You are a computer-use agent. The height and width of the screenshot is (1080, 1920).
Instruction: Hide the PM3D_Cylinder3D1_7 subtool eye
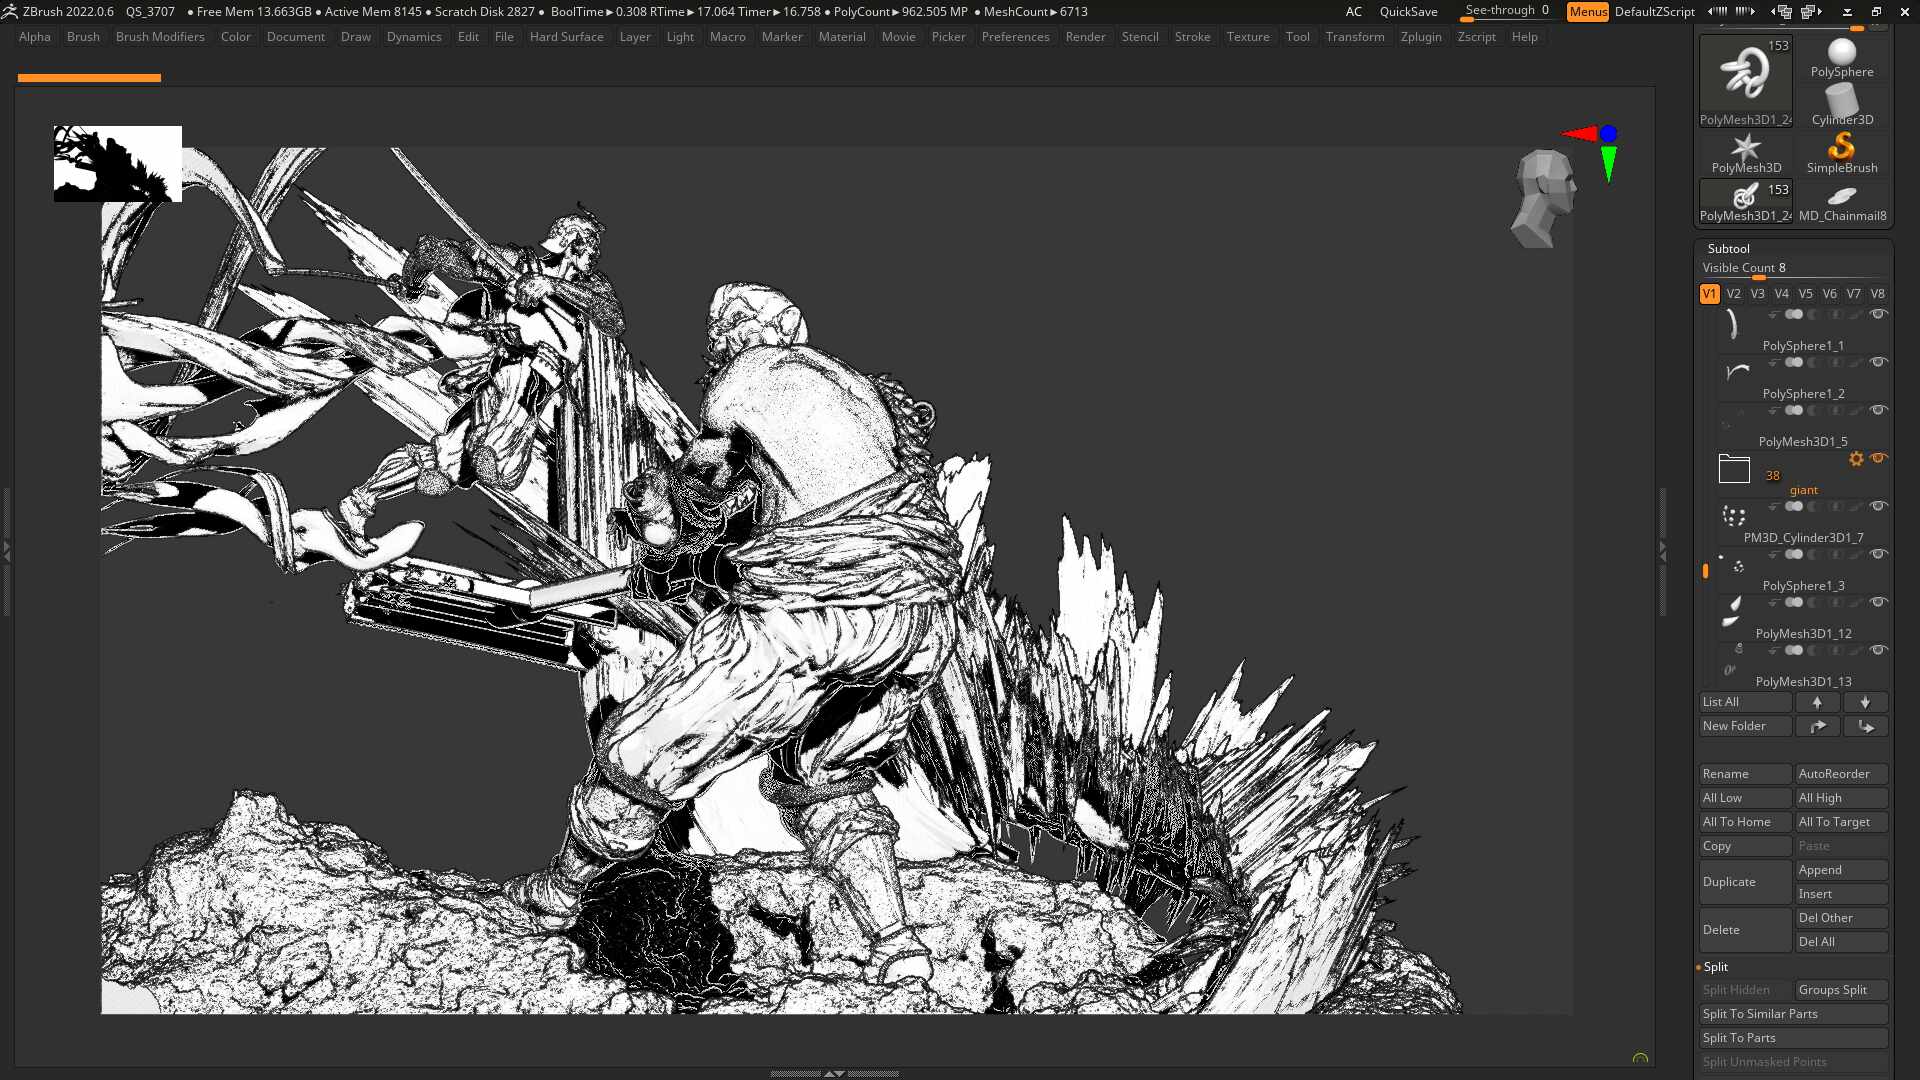click(x=1878, y=506)
